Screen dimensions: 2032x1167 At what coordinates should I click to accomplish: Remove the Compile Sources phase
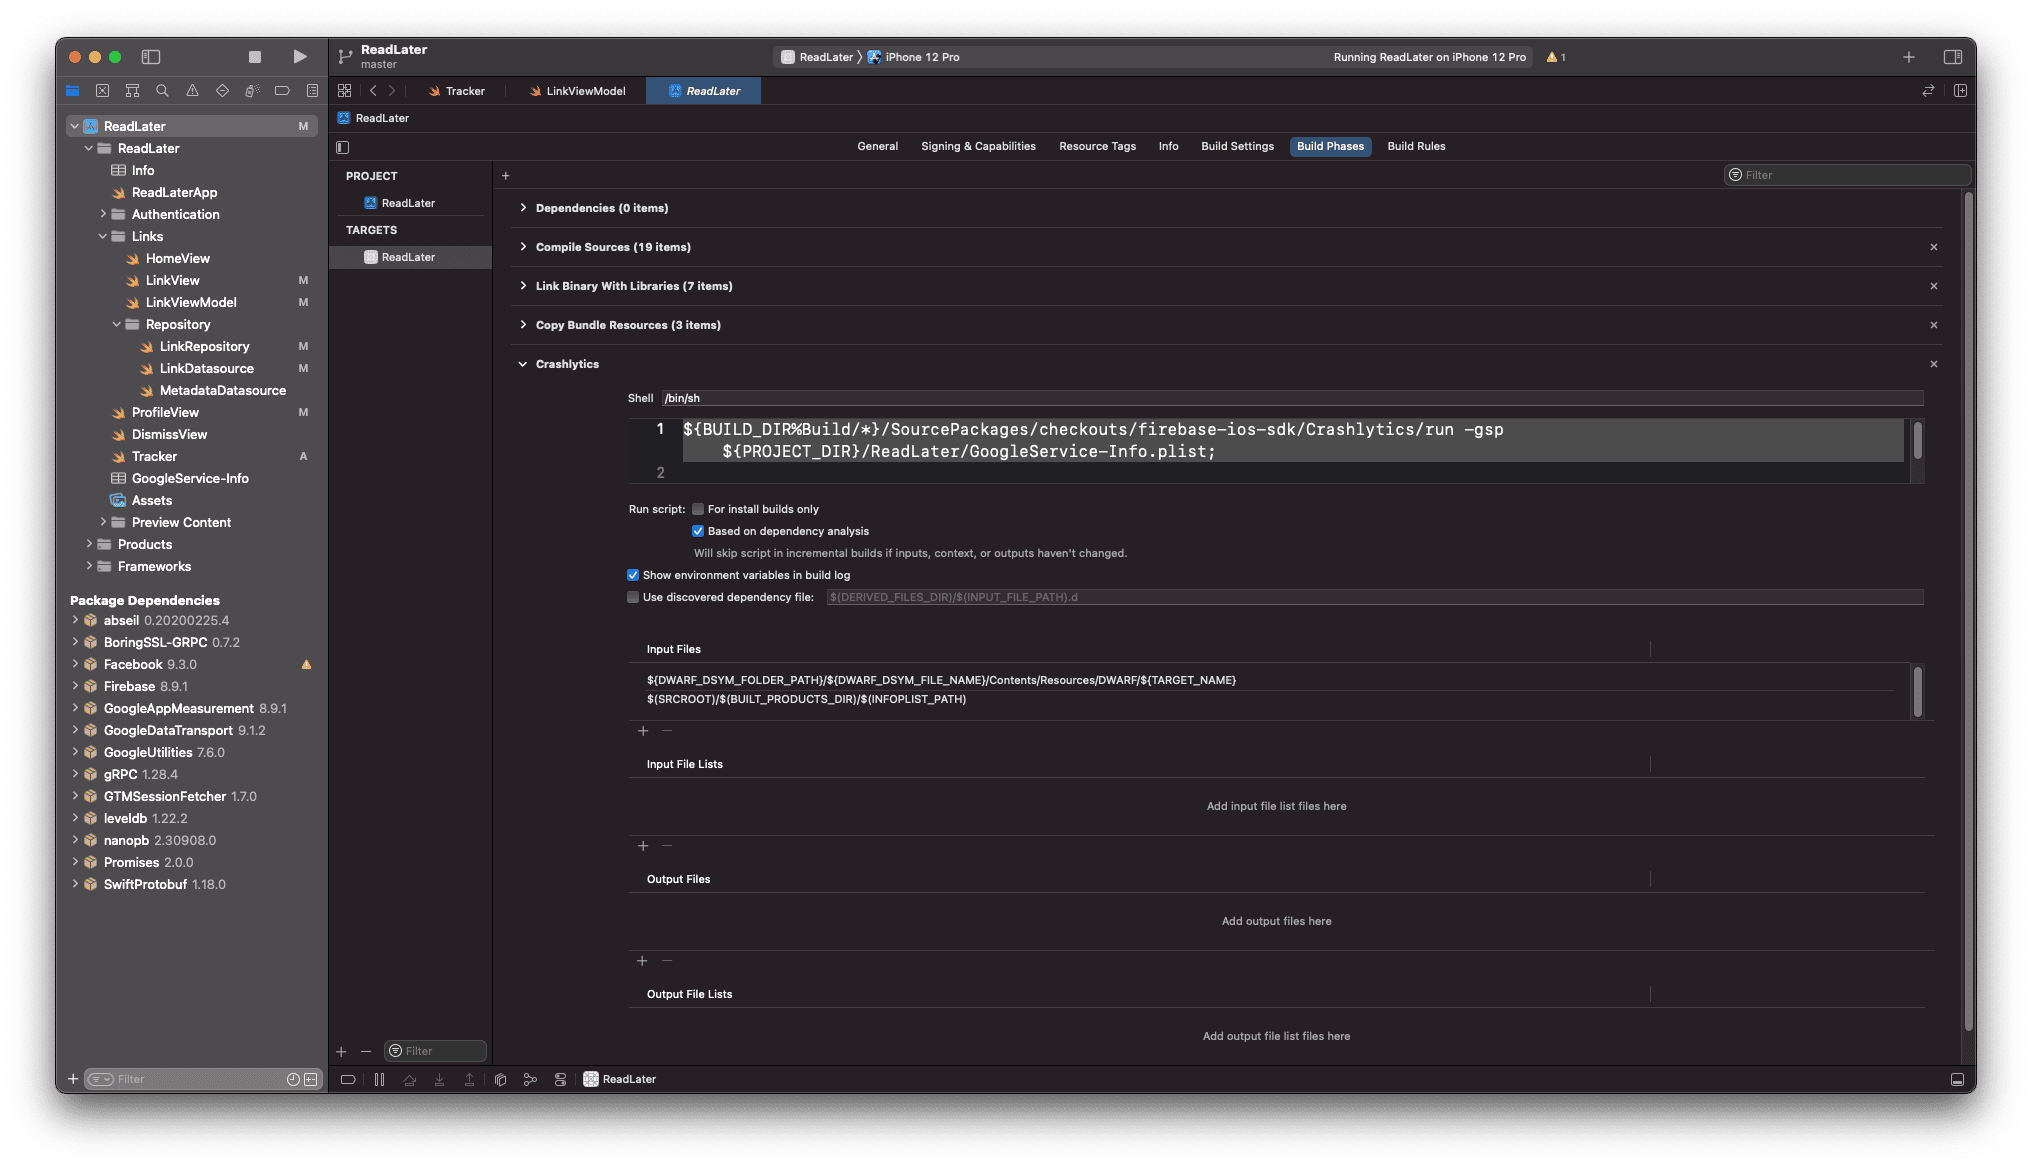(1933, 247)
